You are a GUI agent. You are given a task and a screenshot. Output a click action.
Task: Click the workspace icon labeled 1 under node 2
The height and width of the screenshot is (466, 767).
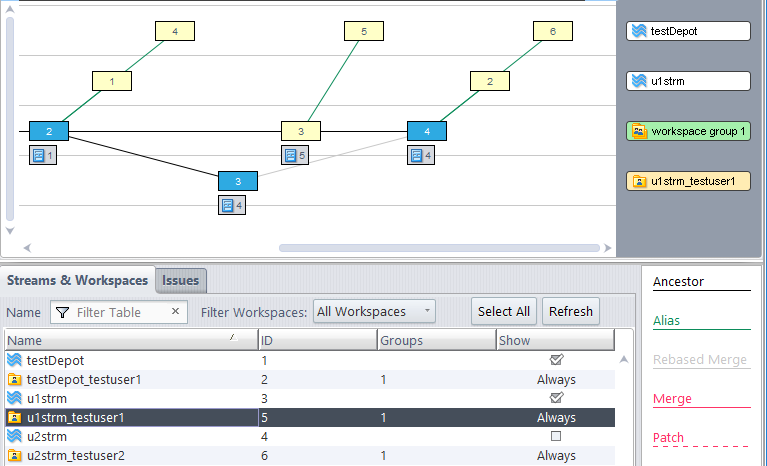39,155
